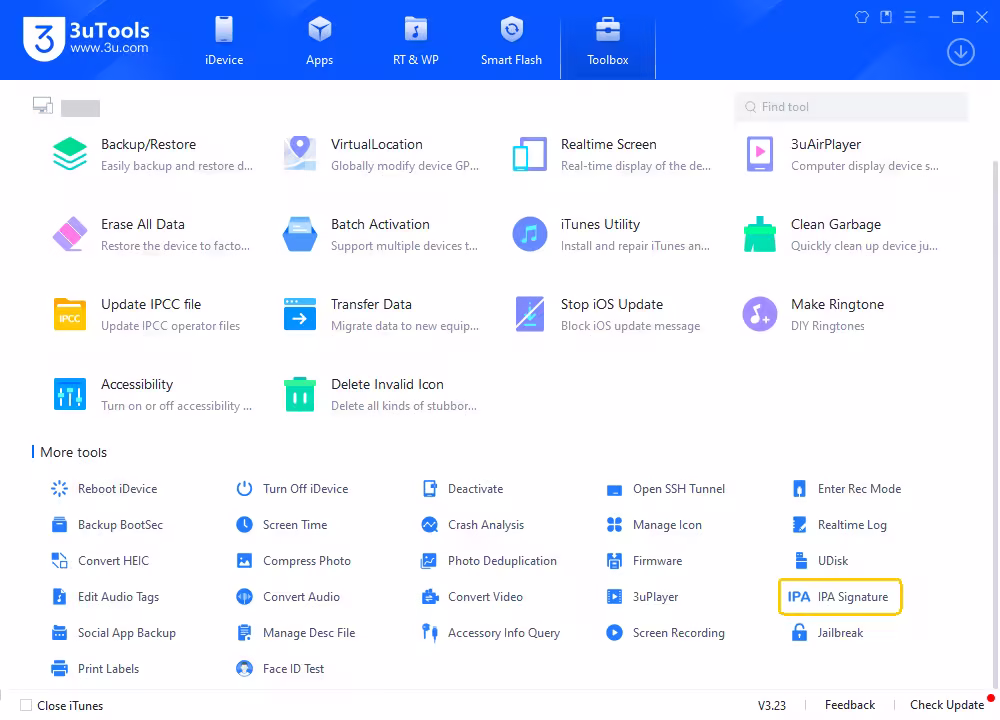
Task: Open the download manager arrow icon
Action: [960, 52]
